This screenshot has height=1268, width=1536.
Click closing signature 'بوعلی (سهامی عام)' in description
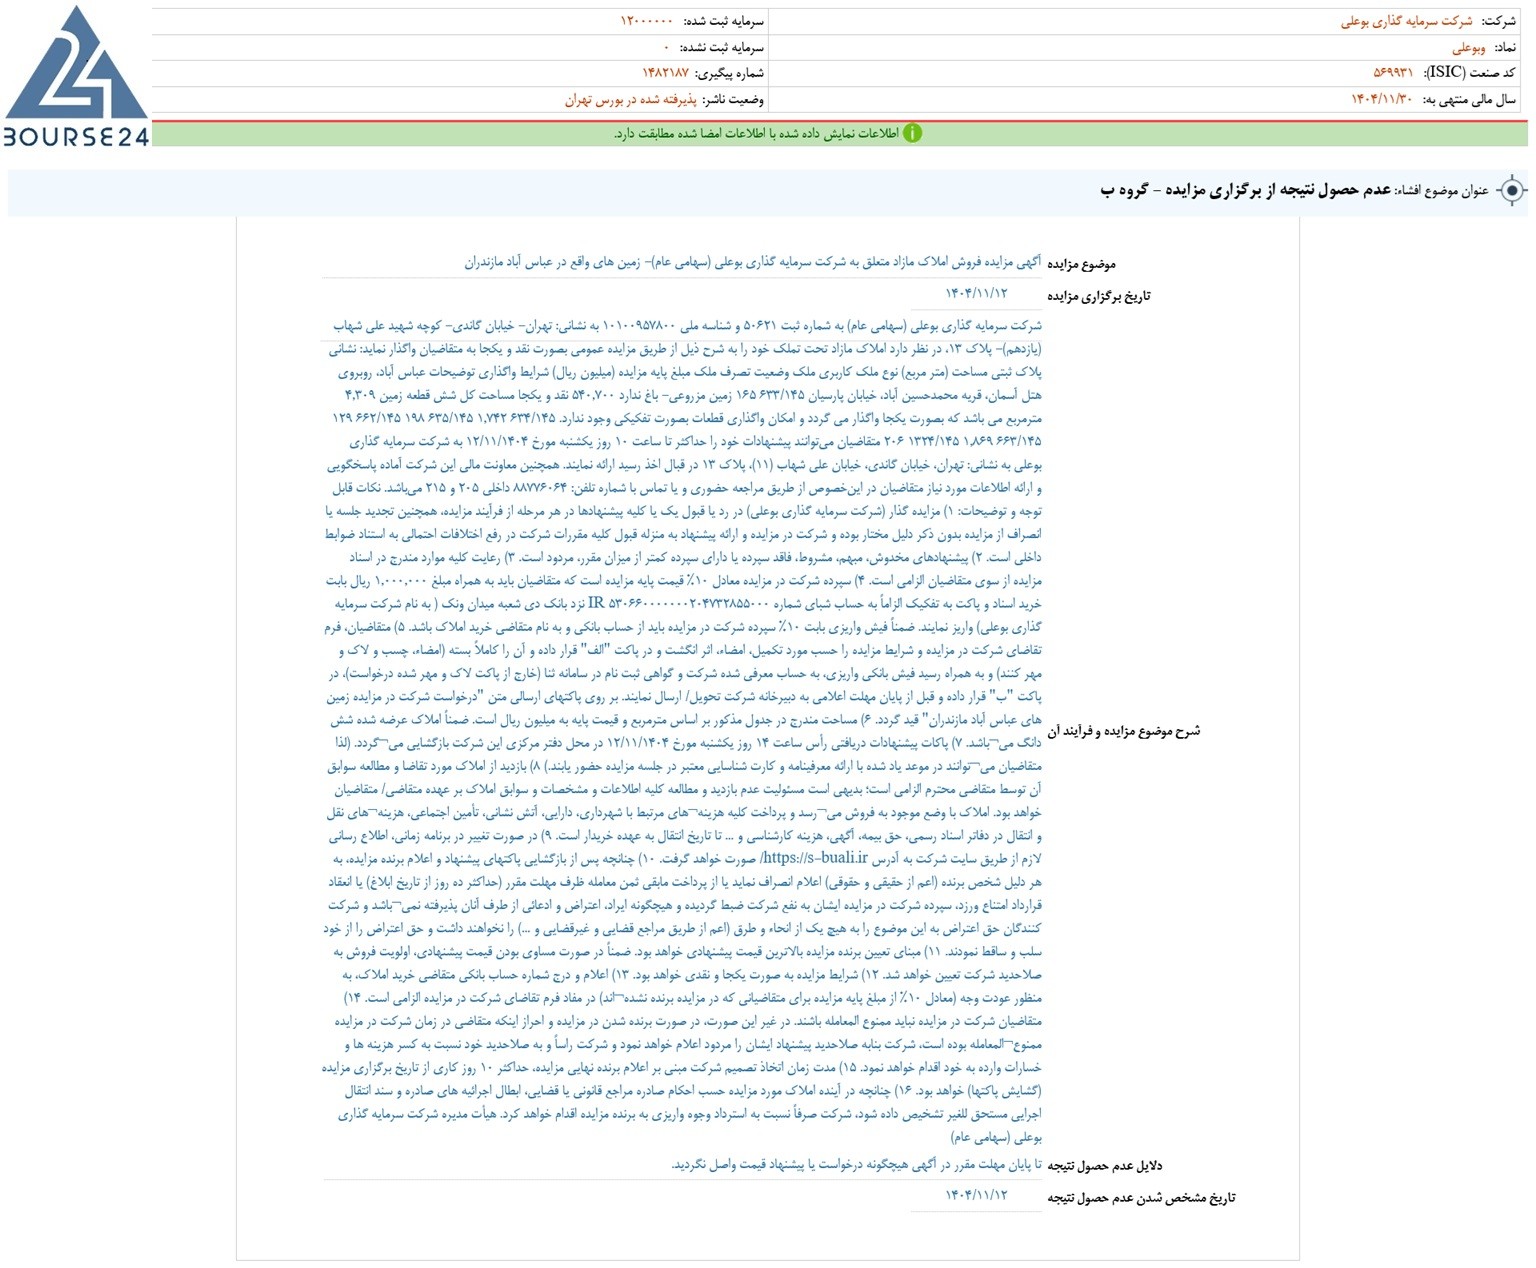(996, 1137)
